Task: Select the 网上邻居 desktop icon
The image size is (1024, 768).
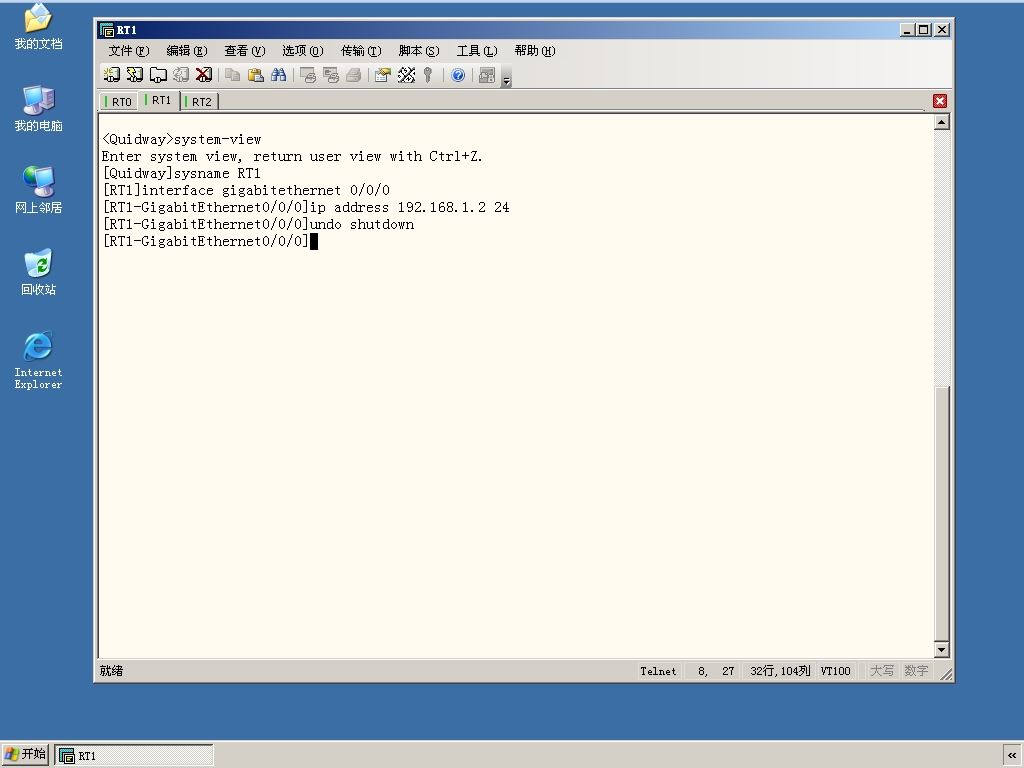Action: click(38, 190)
